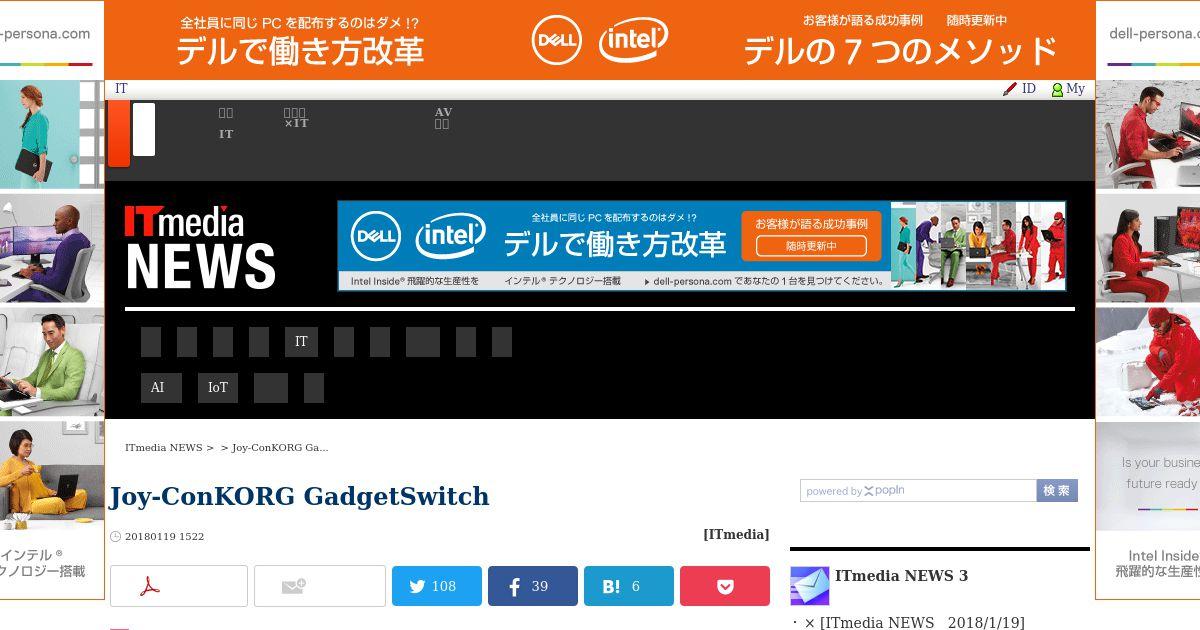The image size is (1200, 630).
Task: Click the right dell-persona.com side ad
Action: (1148, 300)
